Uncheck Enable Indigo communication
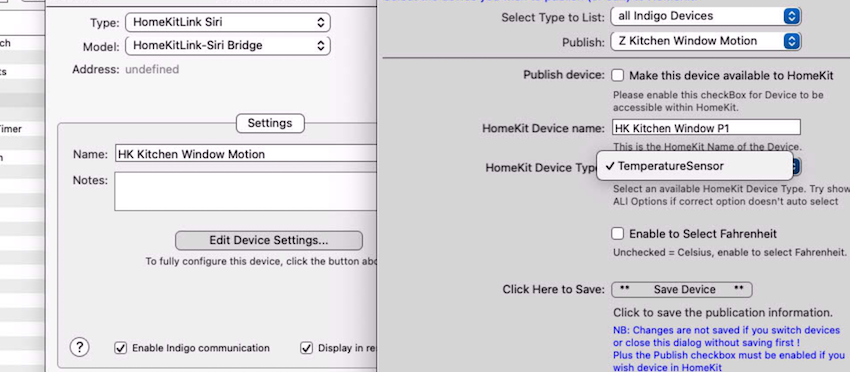This screenshot has height=372, width=850. click(120, 348)
